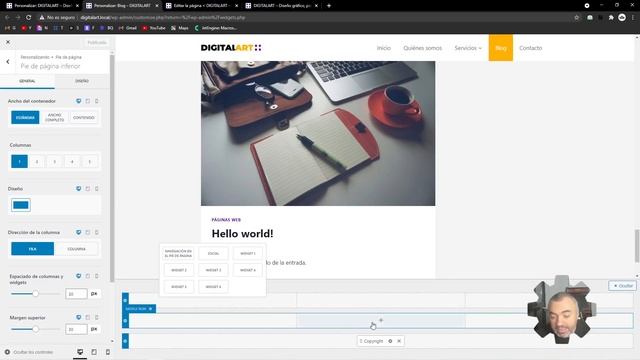The image size is (640, 360).
Task: Open Contacto in the site navigation
Action: (x=531, y=48)
